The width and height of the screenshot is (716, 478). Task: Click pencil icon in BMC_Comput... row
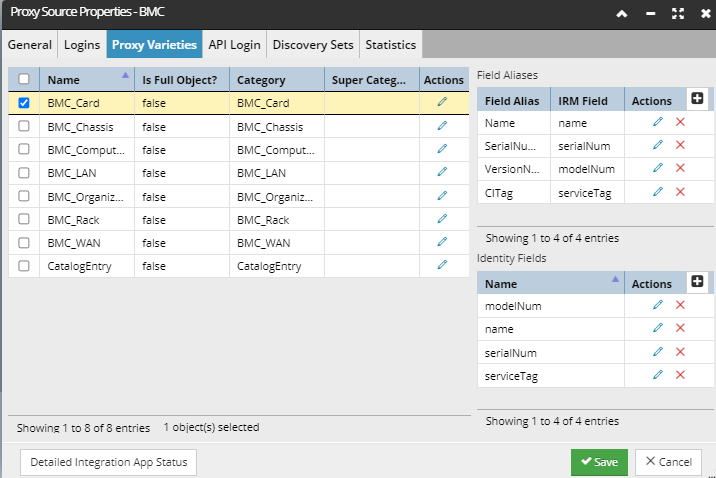[442, 149]
